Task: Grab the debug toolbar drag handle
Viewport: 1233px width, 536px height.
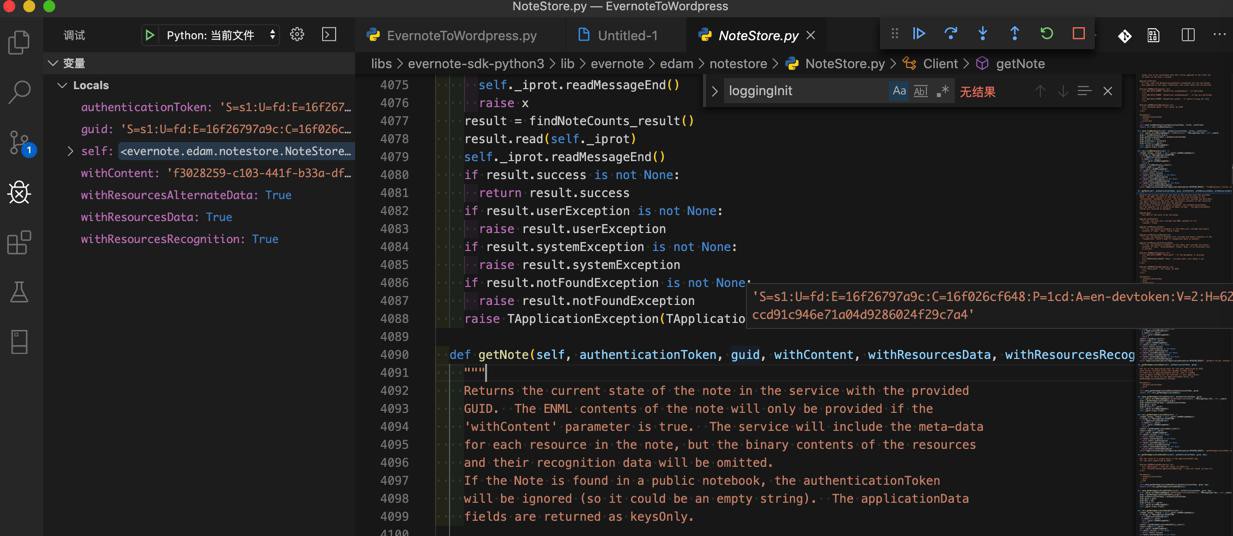Action: click(x=895, y=34)
